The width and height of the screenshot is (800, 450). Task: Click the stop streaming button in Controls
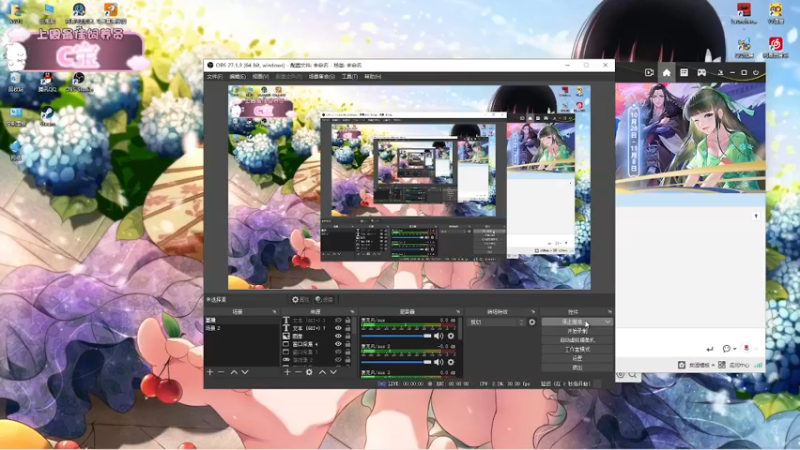pyautogui.click(x=572, y=322)
